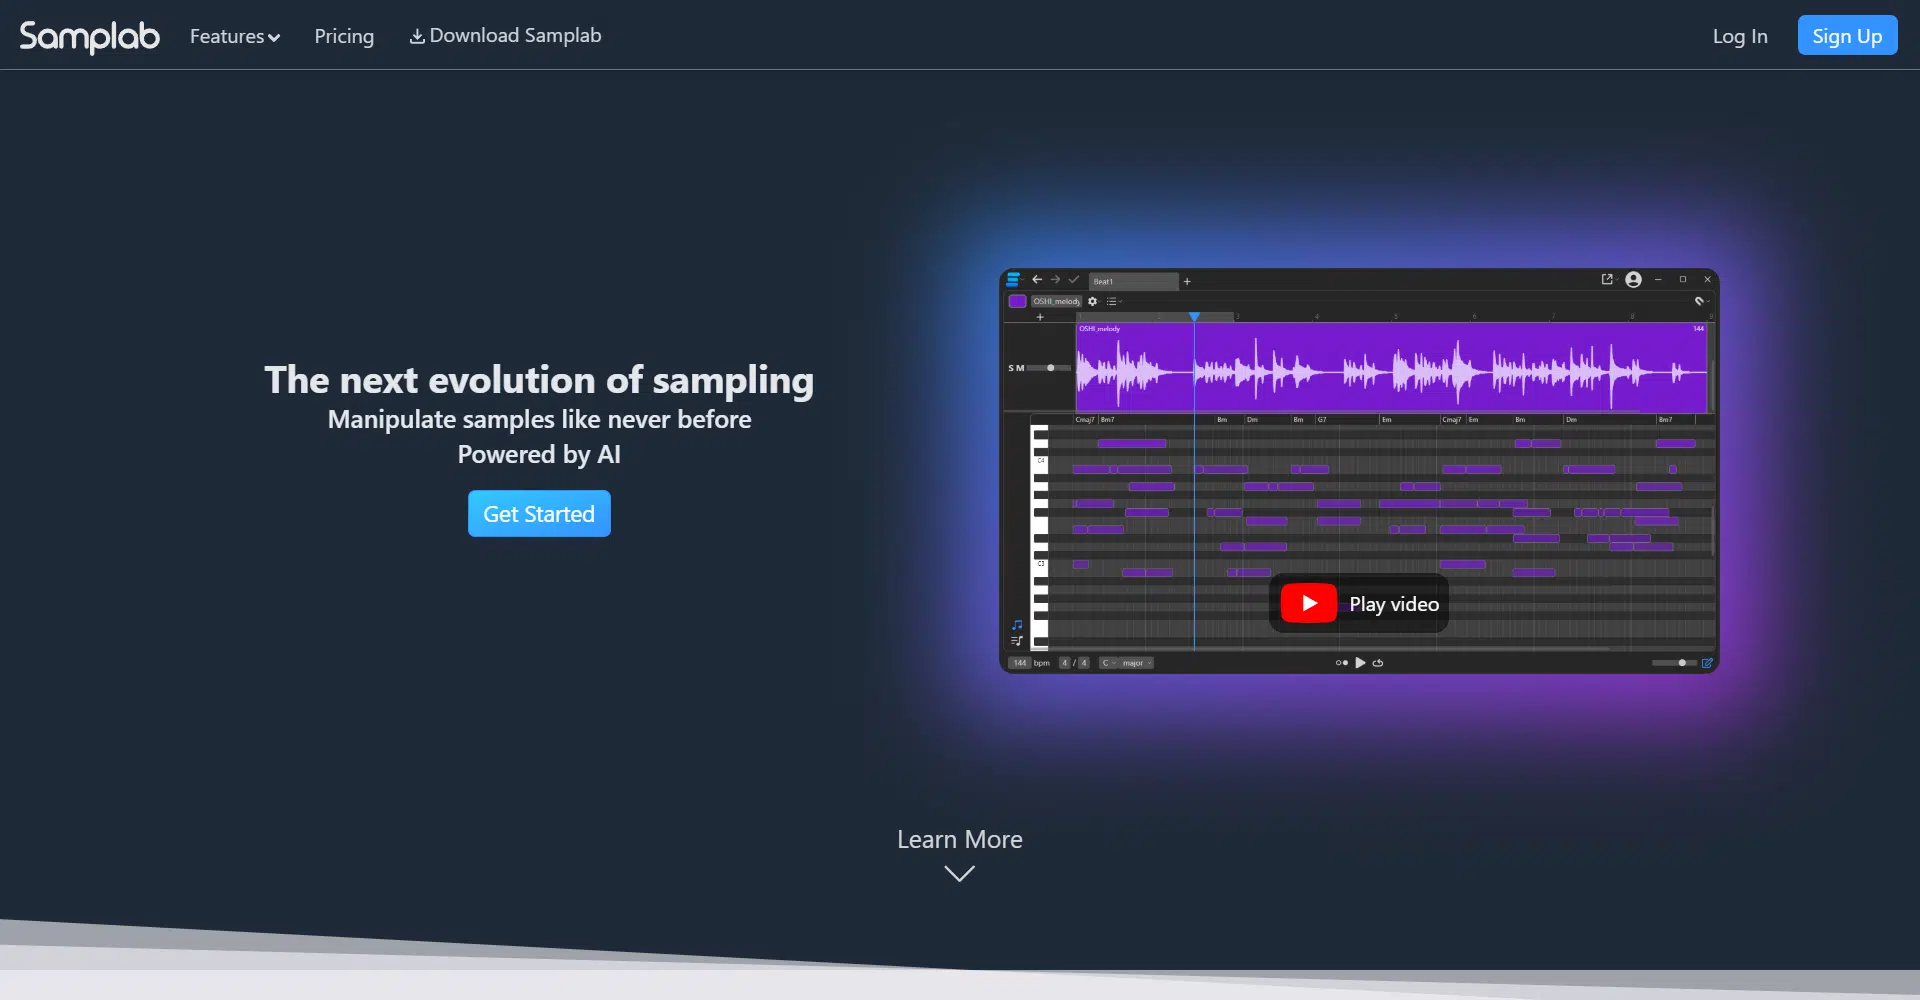The width and height of the screenshot is (1920, 1000).
Task: Toggle mute (M) on the track
Action: 1020,368
